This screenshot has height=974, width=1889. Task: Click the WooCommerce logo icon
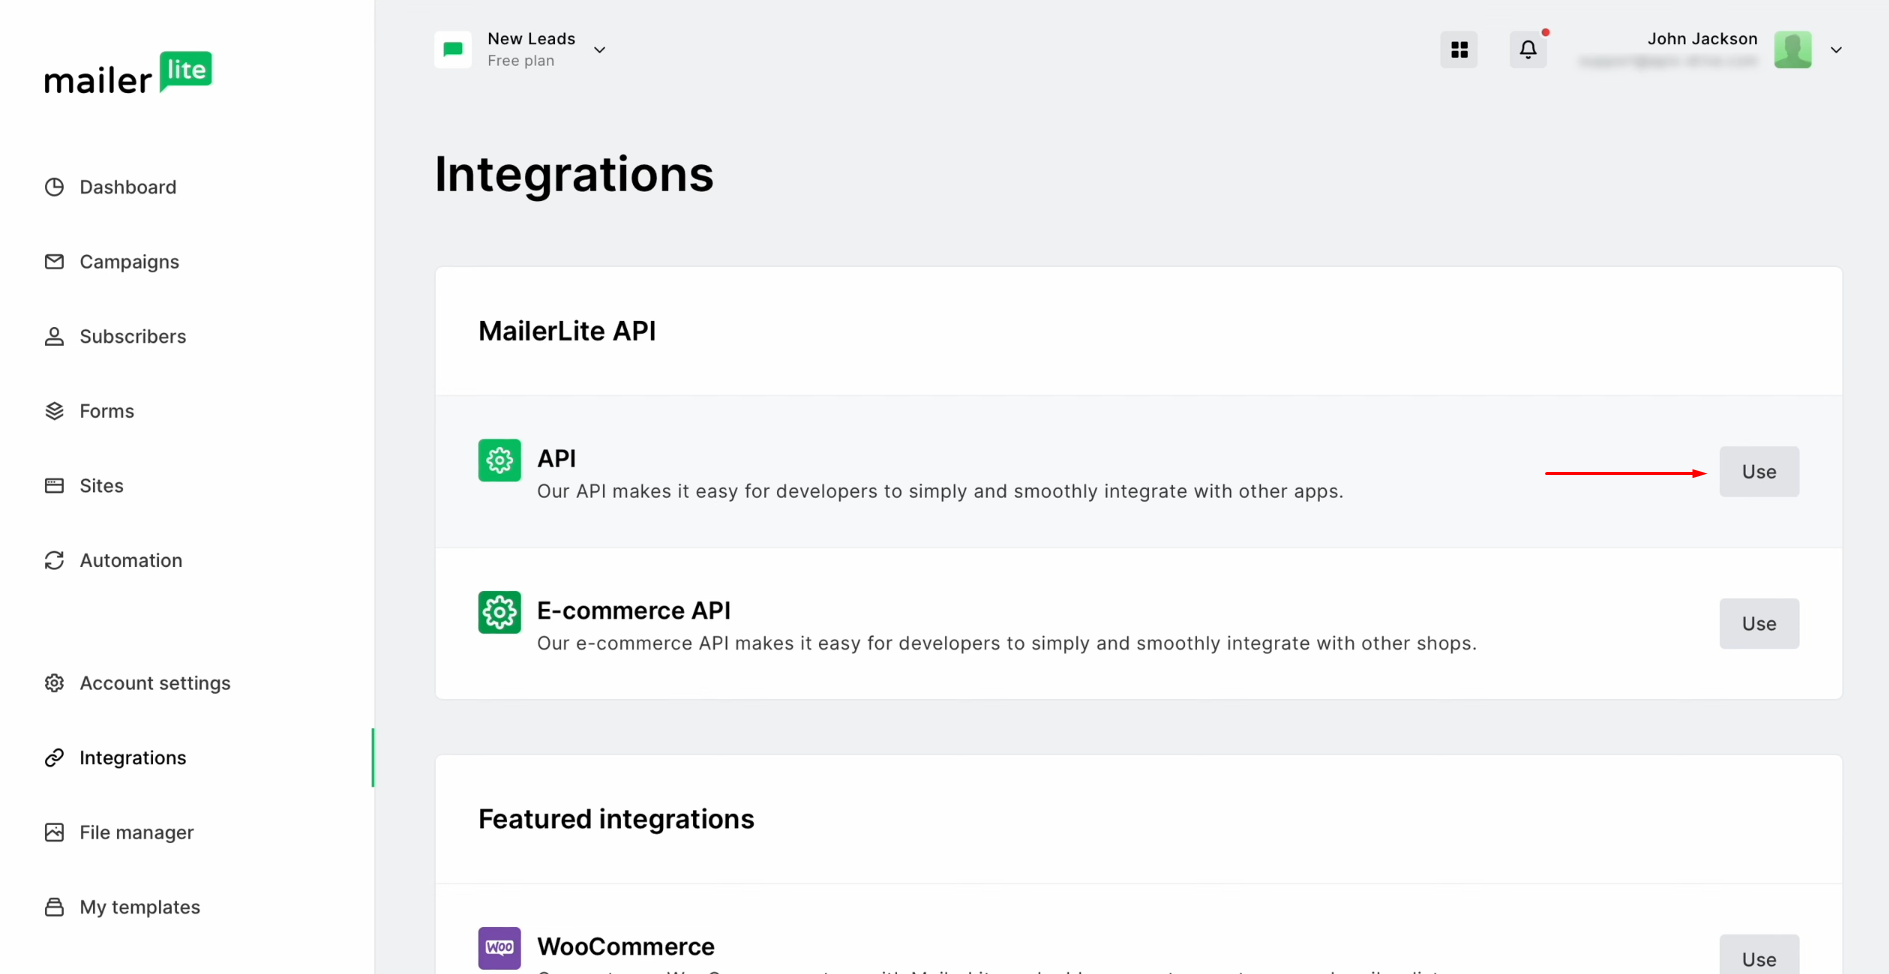tap(499, 948)
